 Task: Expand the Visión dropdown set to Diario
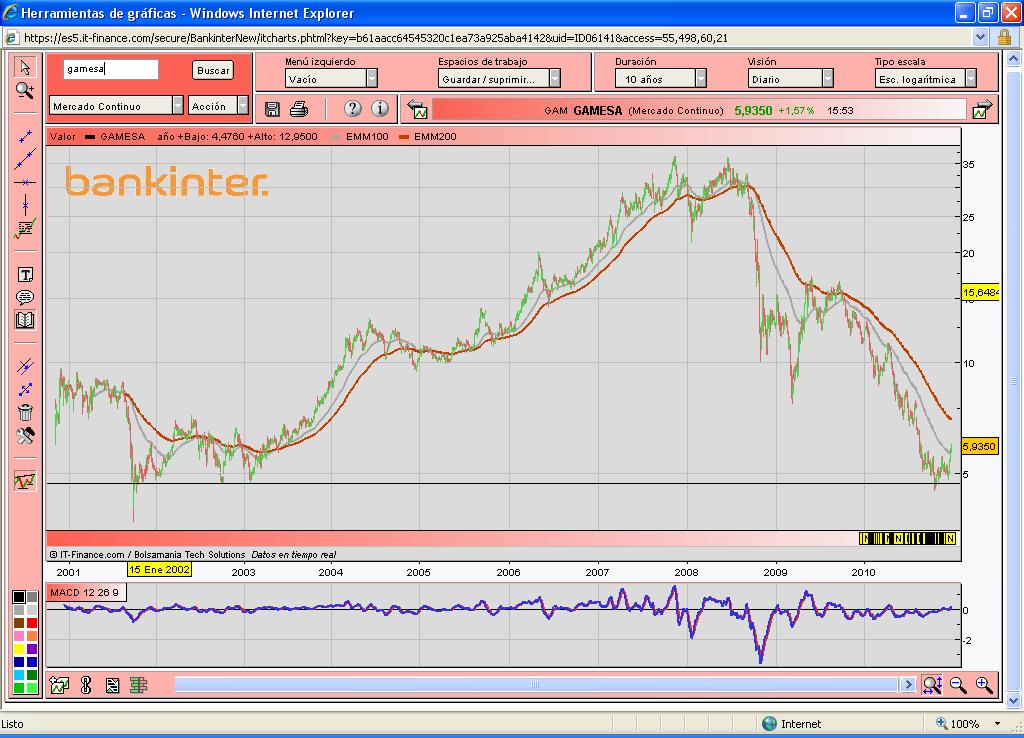coord(827,78)
